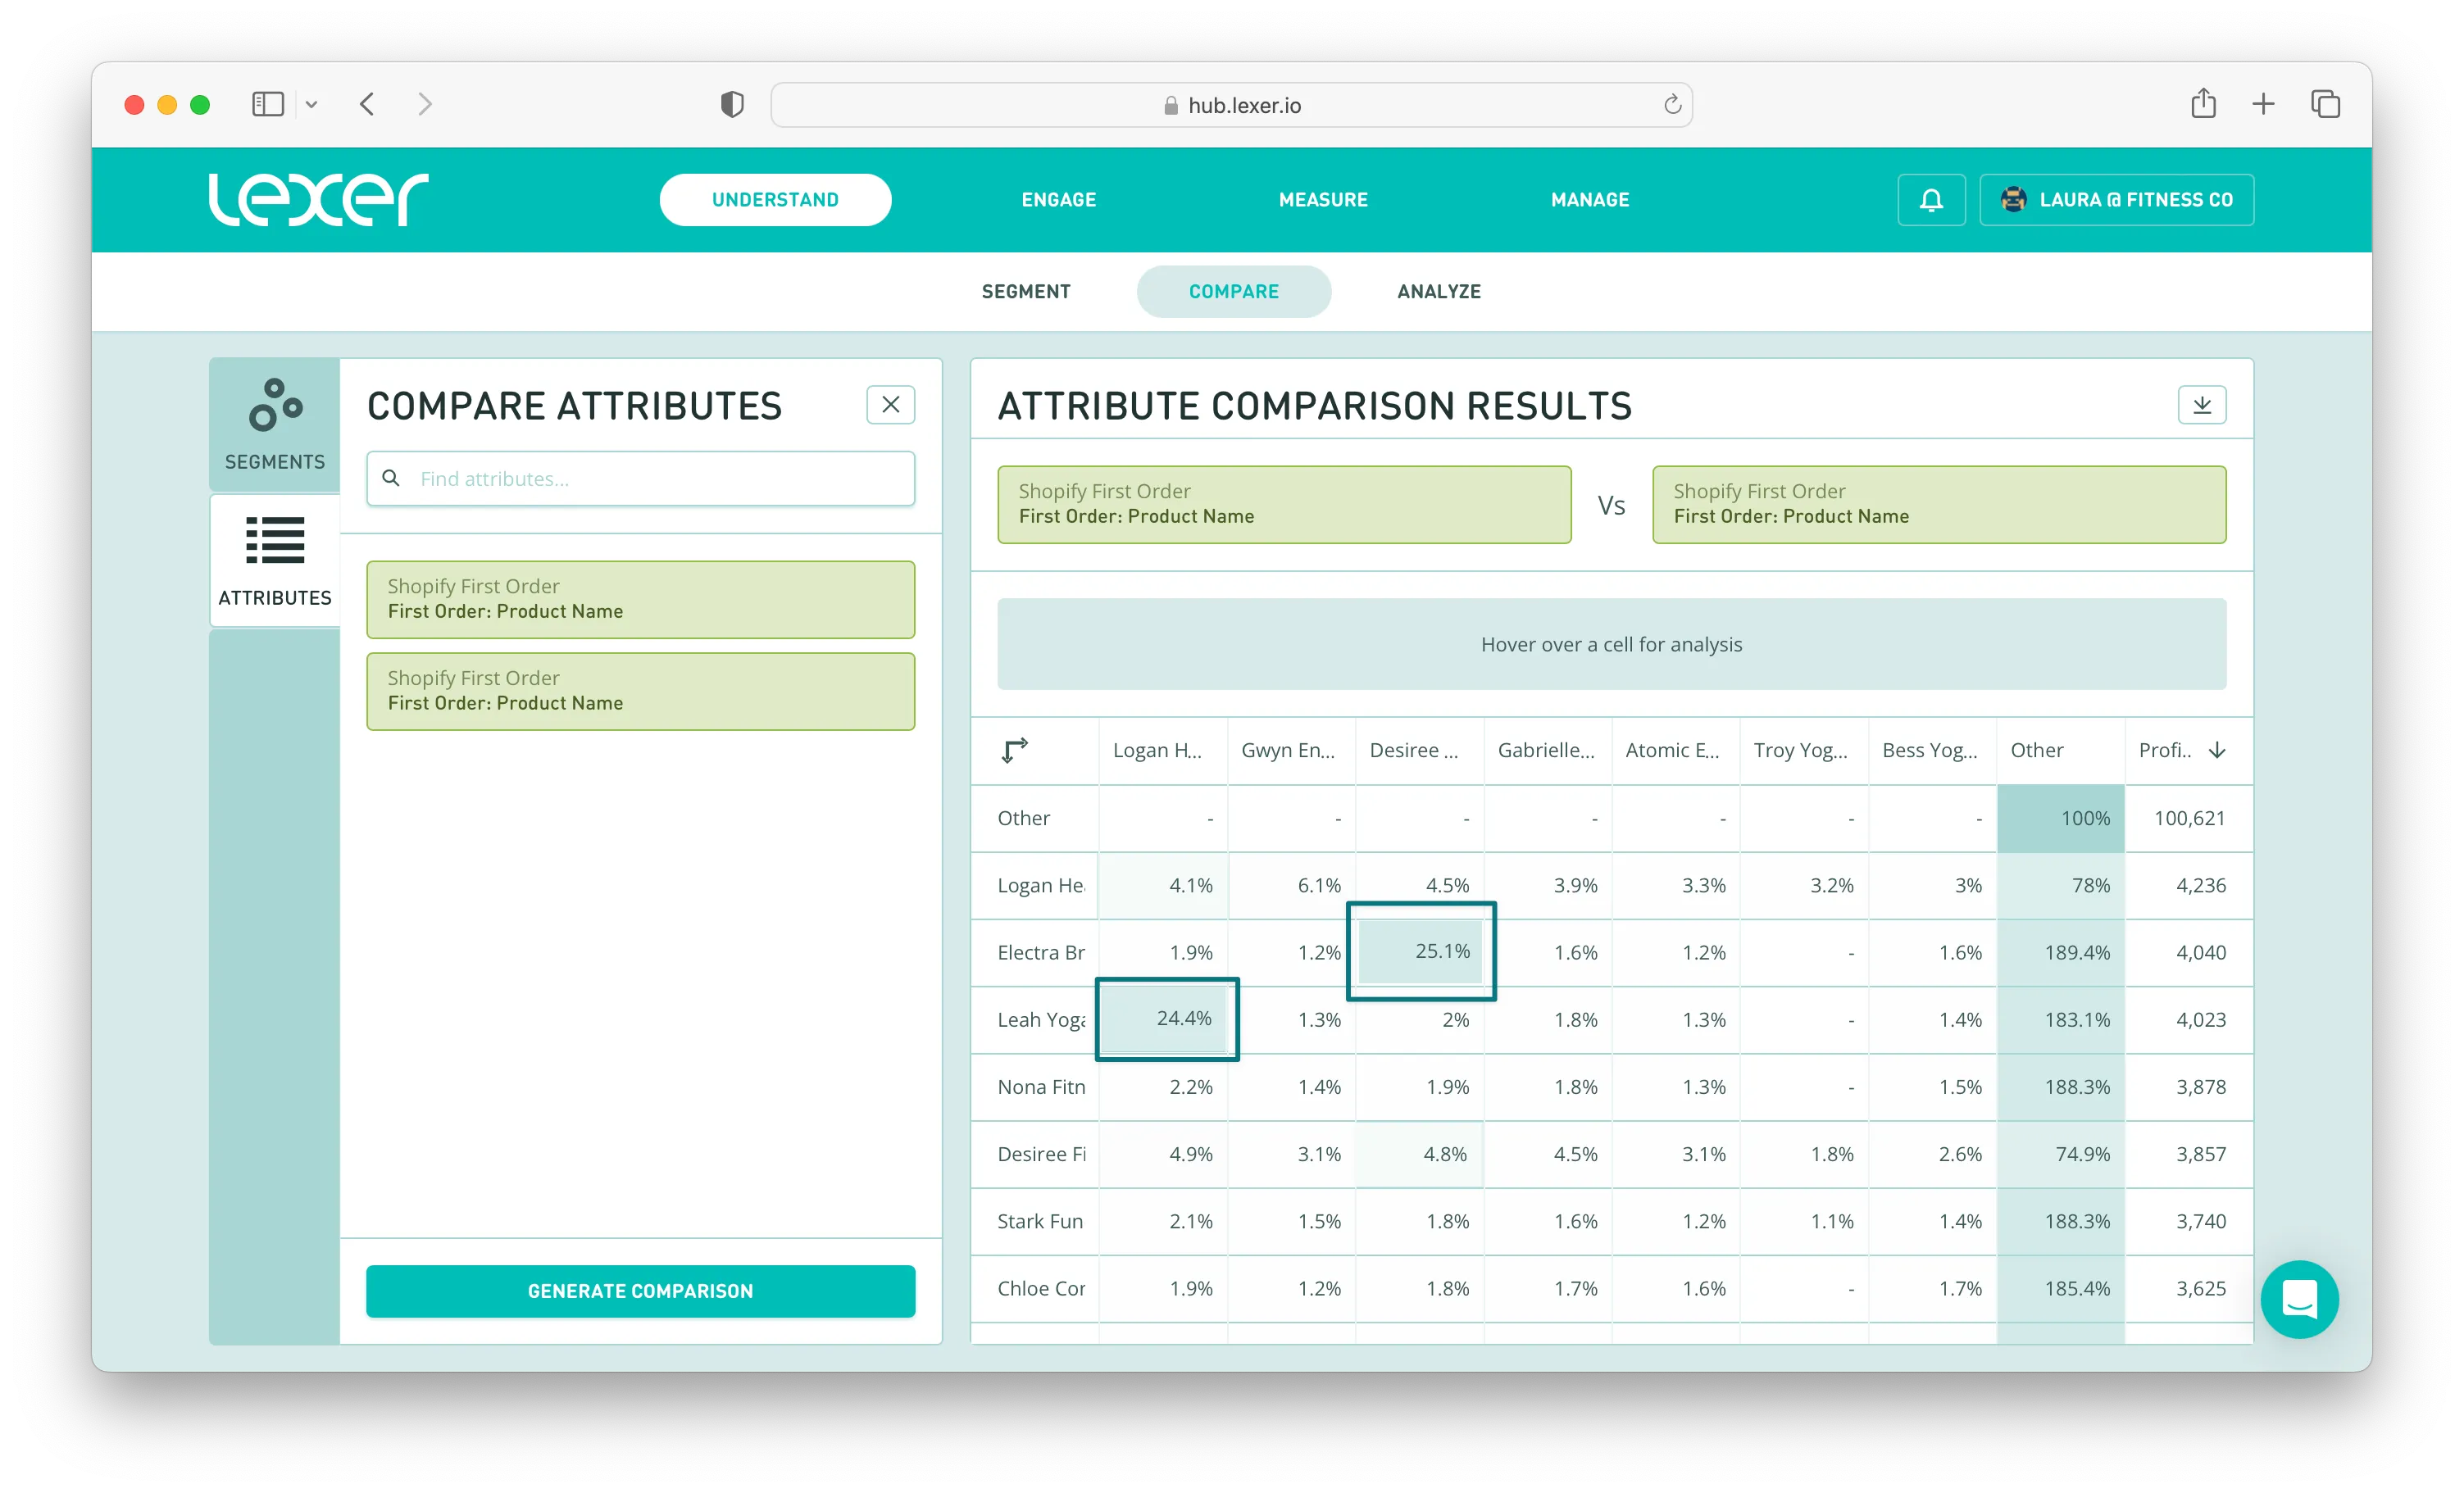Go to the Measure section
This screenshot has width=2464, height=1493.
[x=1322, y=200]
